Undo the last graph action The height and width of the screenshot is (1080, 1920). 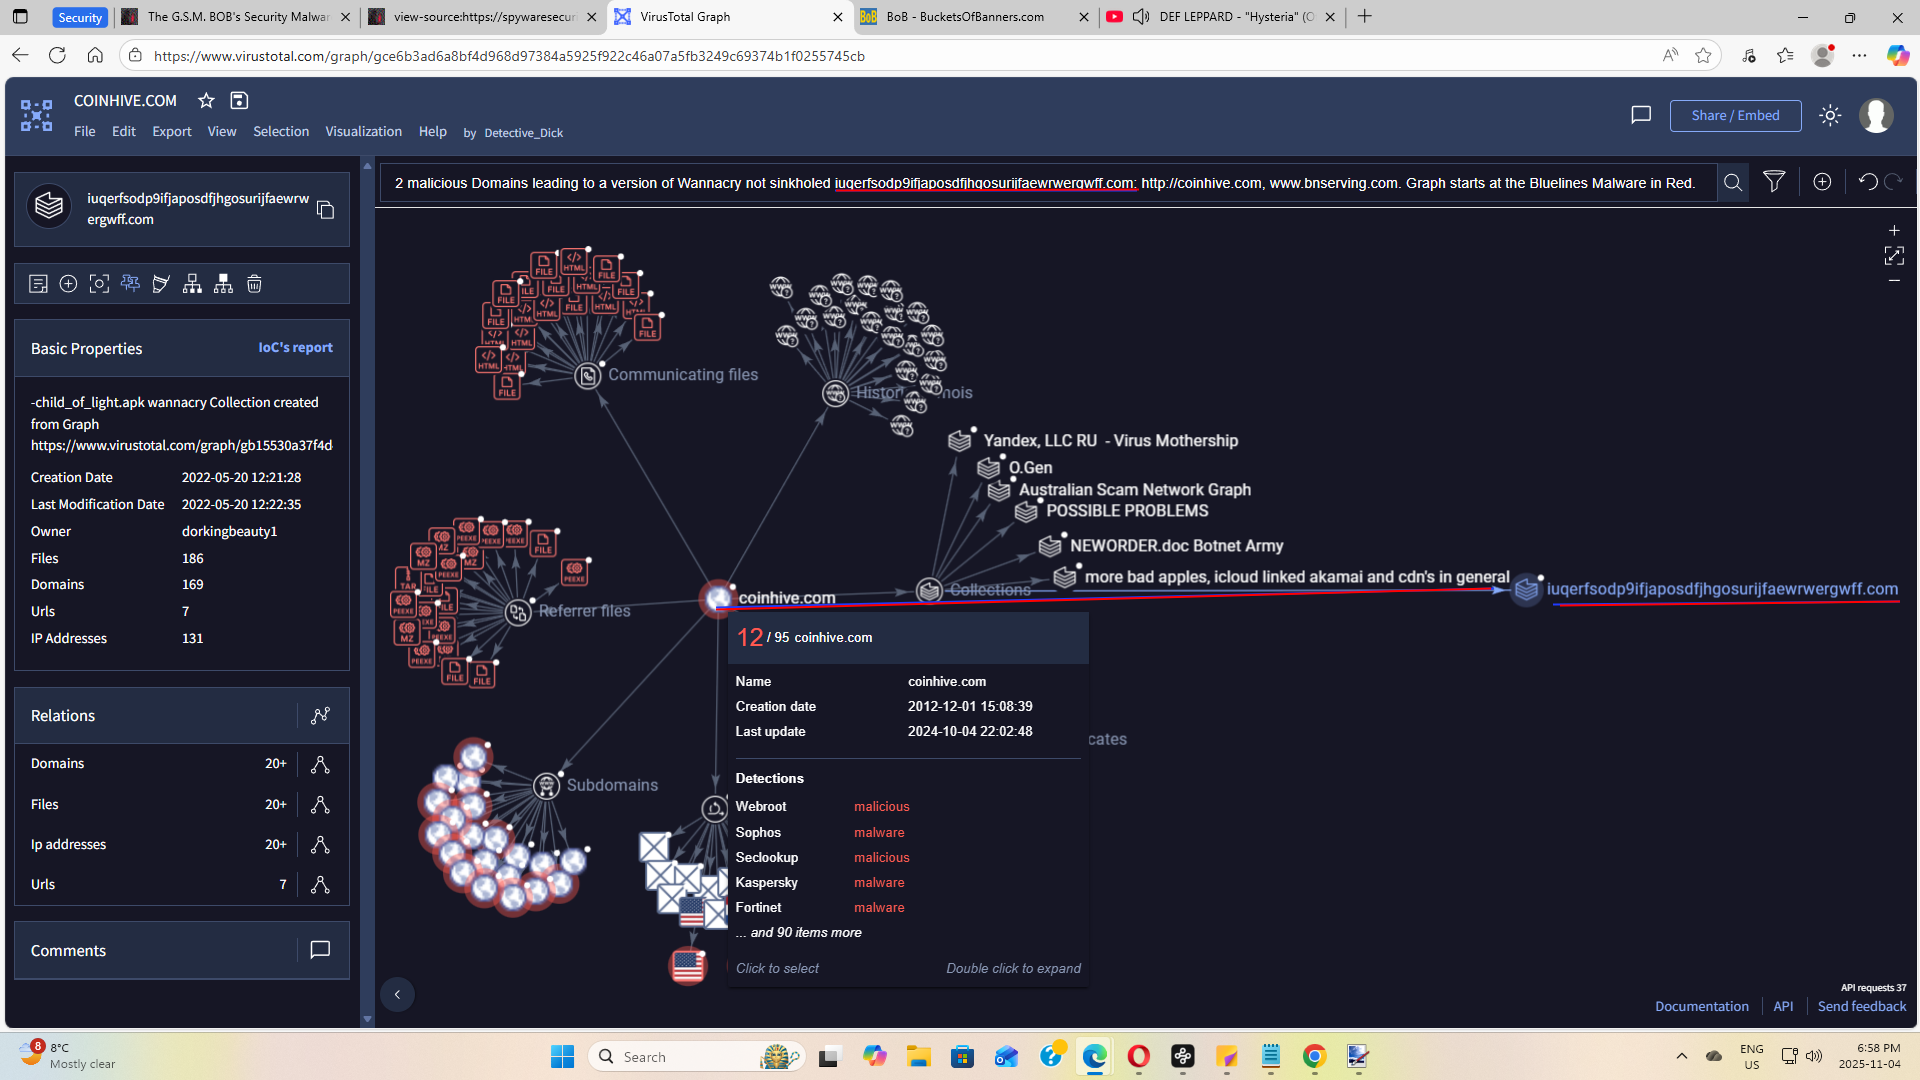tap(1867, 181)
